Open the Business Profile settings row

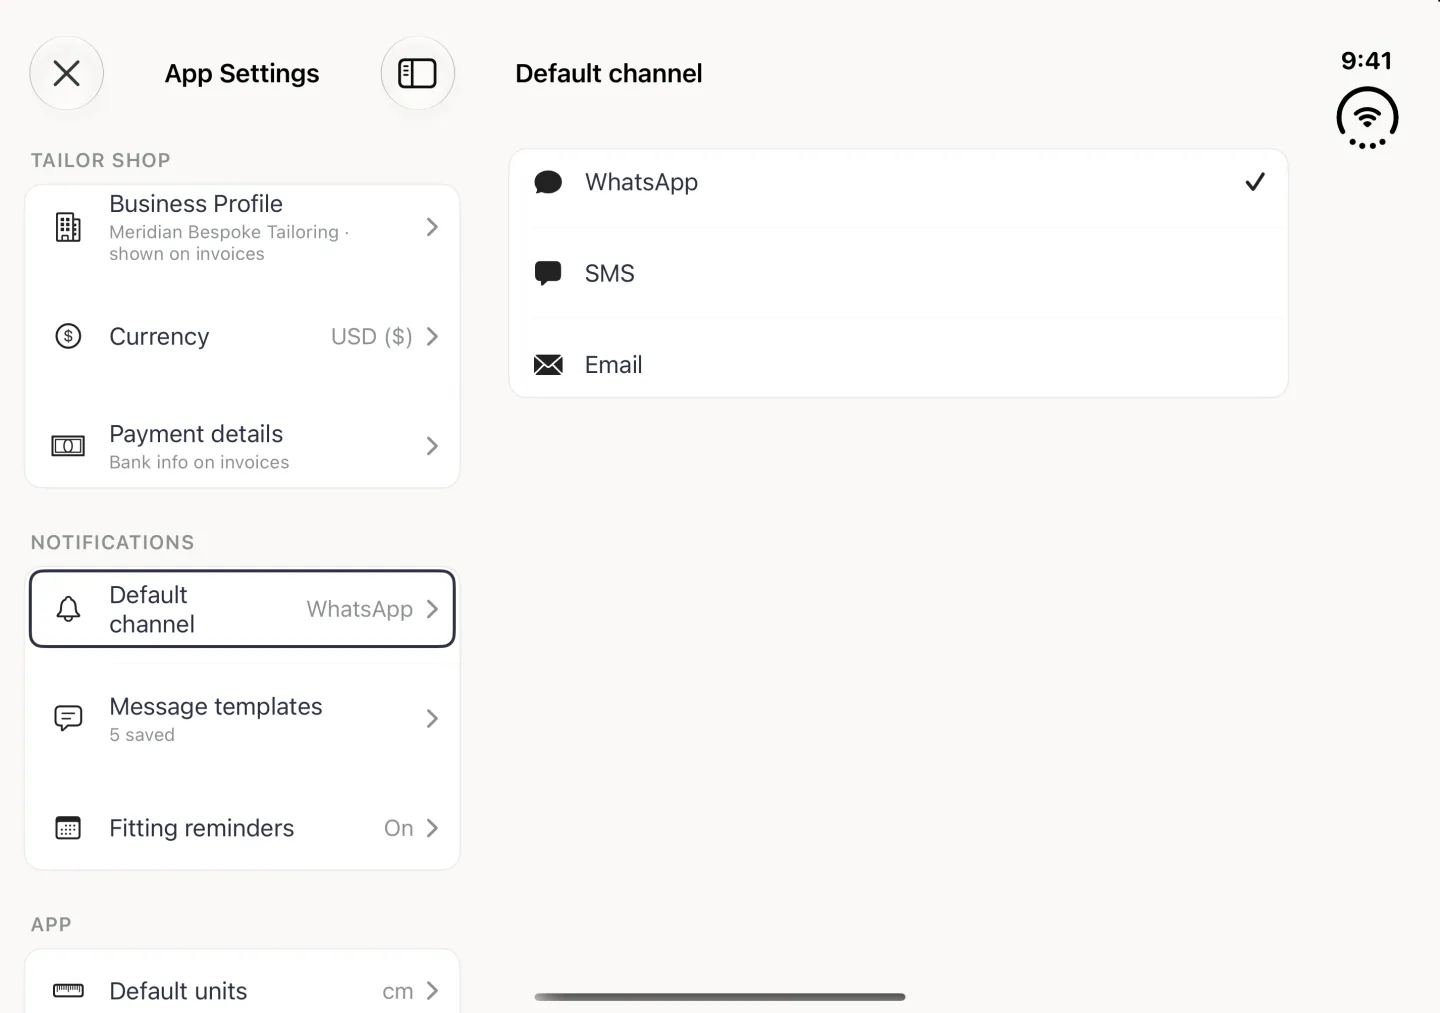click(x=242, y=228)
